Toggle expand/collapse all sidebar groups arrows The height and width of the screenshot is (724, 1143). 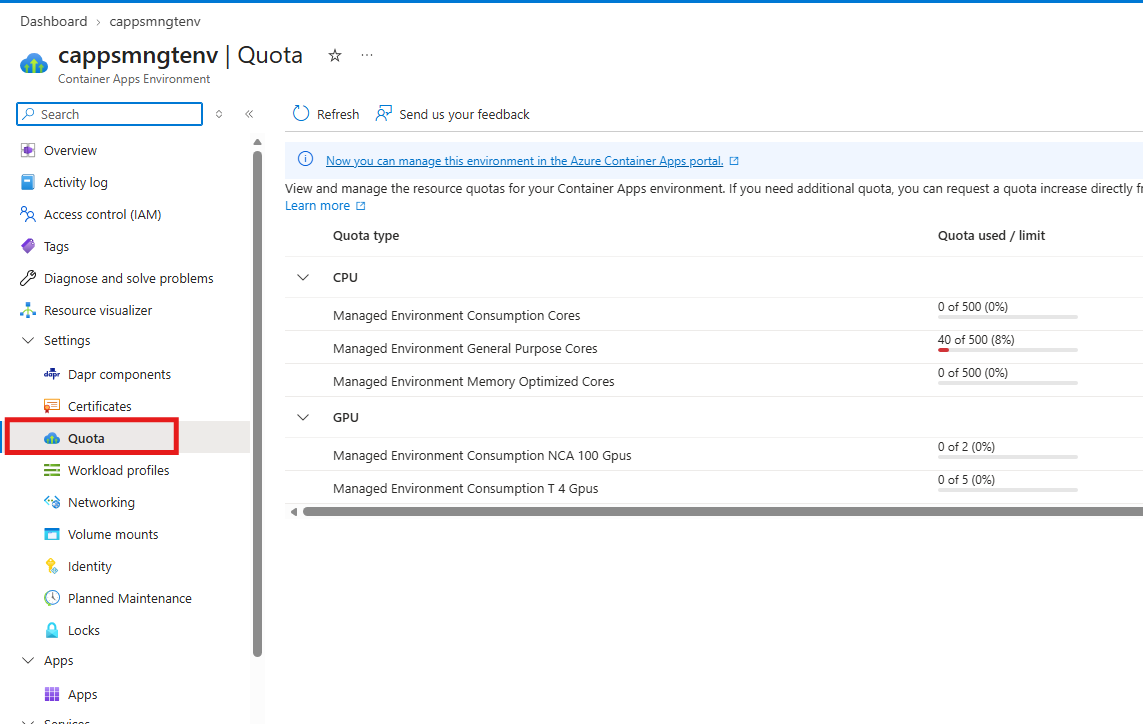click(x=219, y=114)
